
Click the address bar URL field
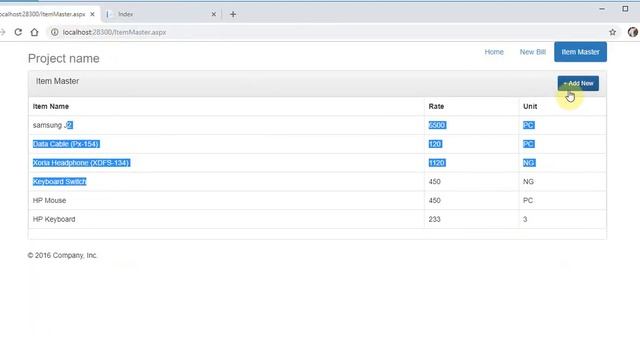point(327,32)
